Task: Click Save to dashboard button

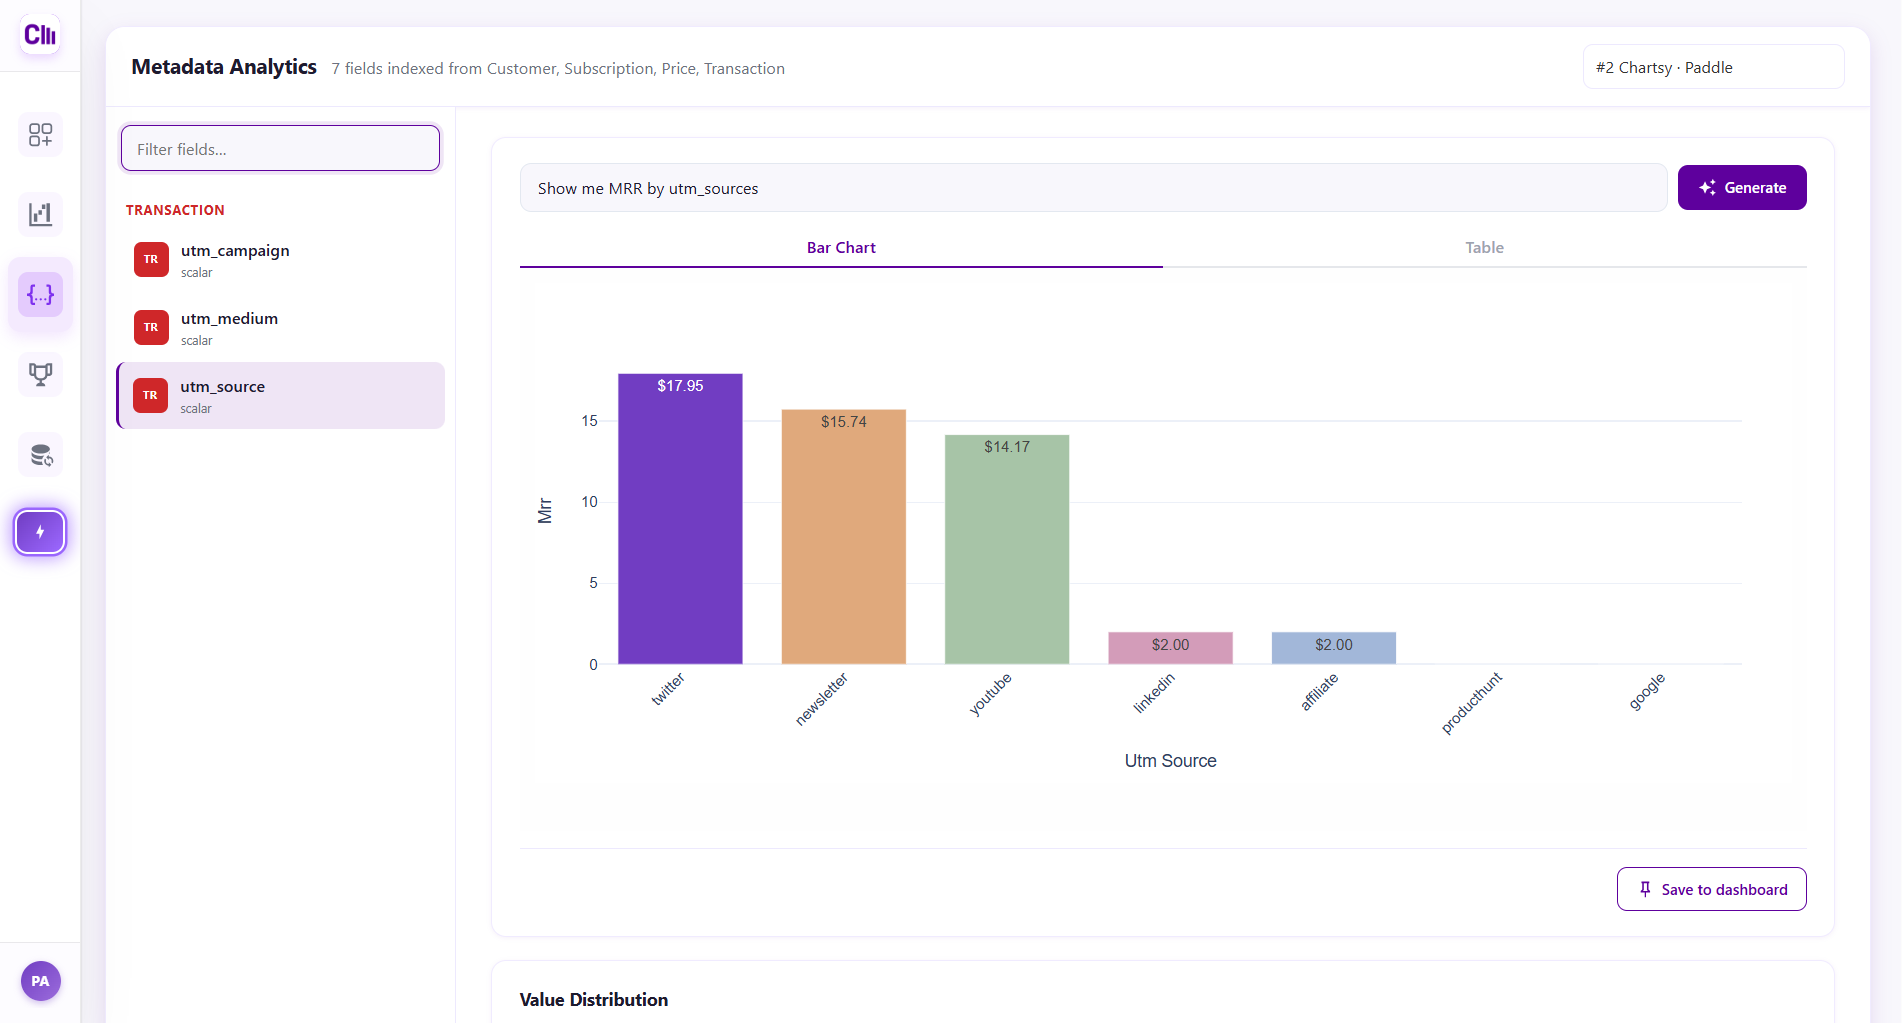Action: [1711, 889]
